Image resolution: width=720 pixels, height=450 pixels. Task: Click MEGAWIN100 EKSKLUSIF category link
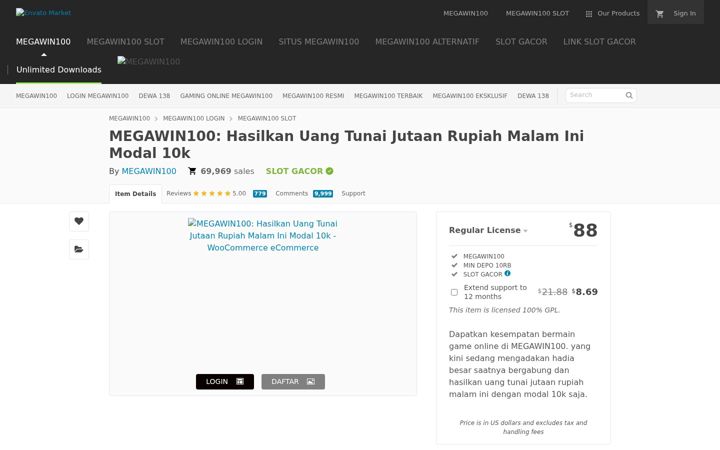click(470, 96)
